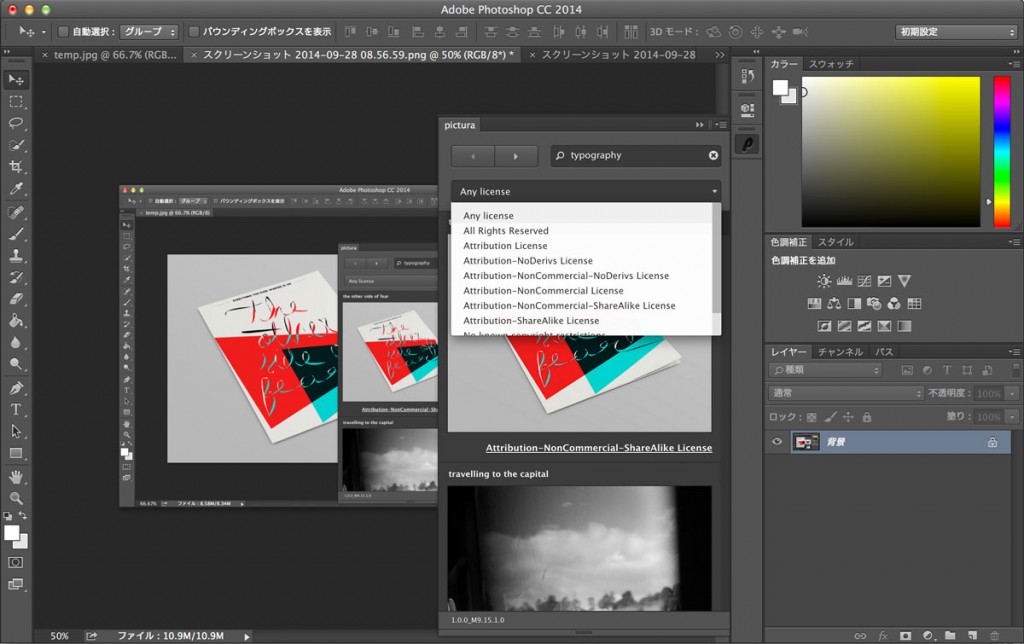Select the Eraser tool
The width and height of the screenshot is (1024, 644).
[x=16, y=298]
